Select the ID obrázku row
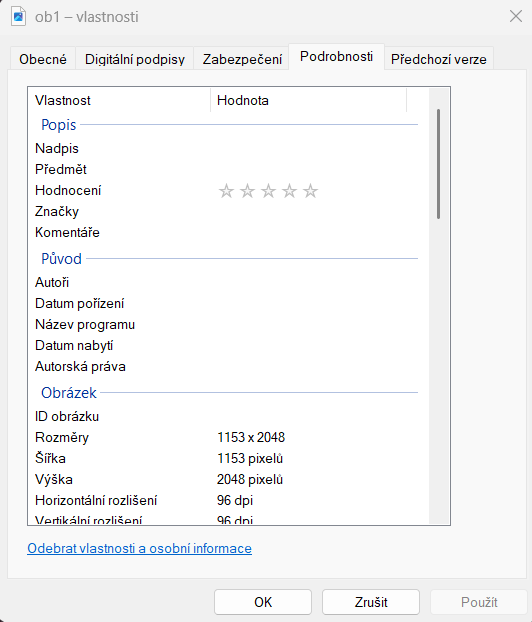532x622 pixels. (x=223, y=417)
